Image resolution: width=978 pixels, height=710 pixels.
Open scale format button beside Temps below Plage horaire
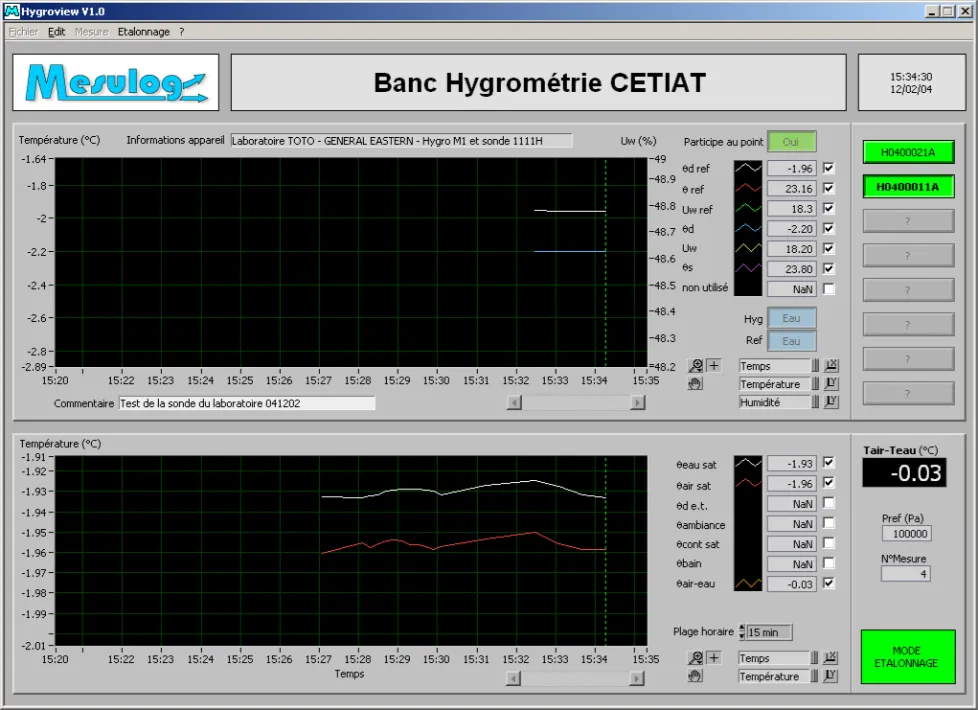814,658
